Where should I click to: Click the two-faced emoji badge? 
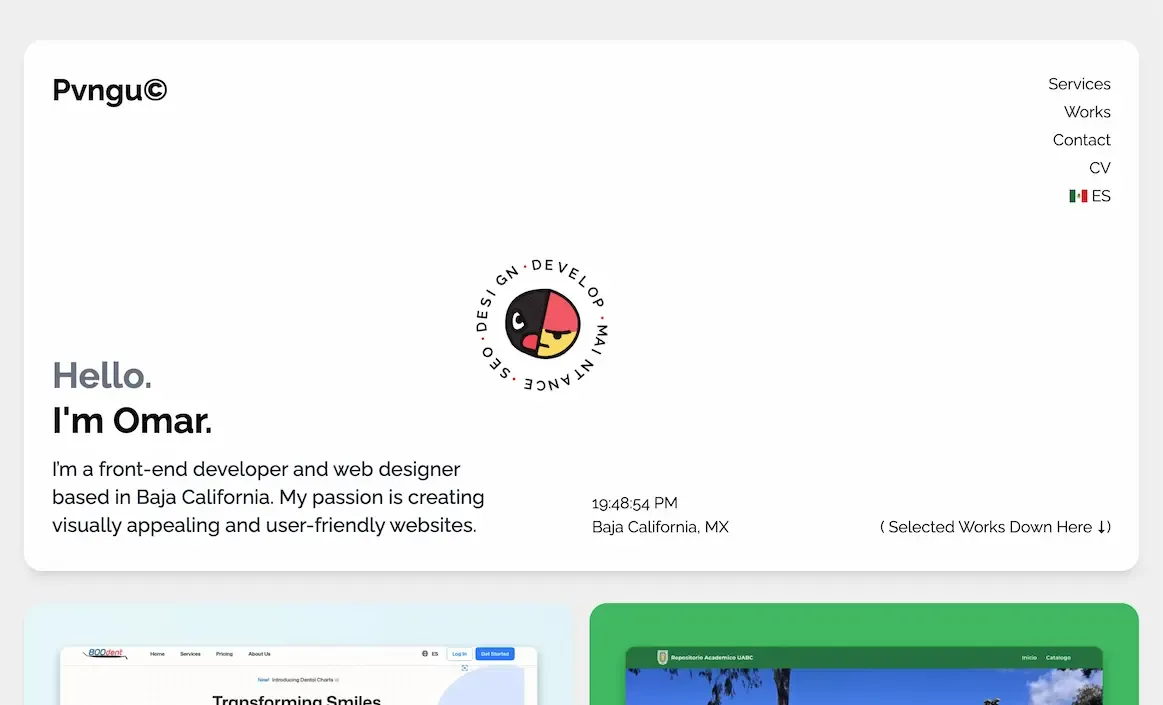[542, 324]
